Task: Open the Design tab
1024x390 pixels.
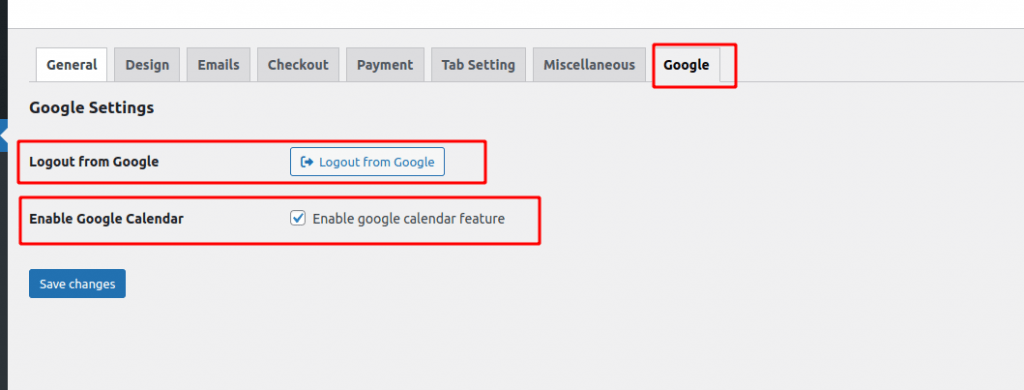Action: point(147,65)
